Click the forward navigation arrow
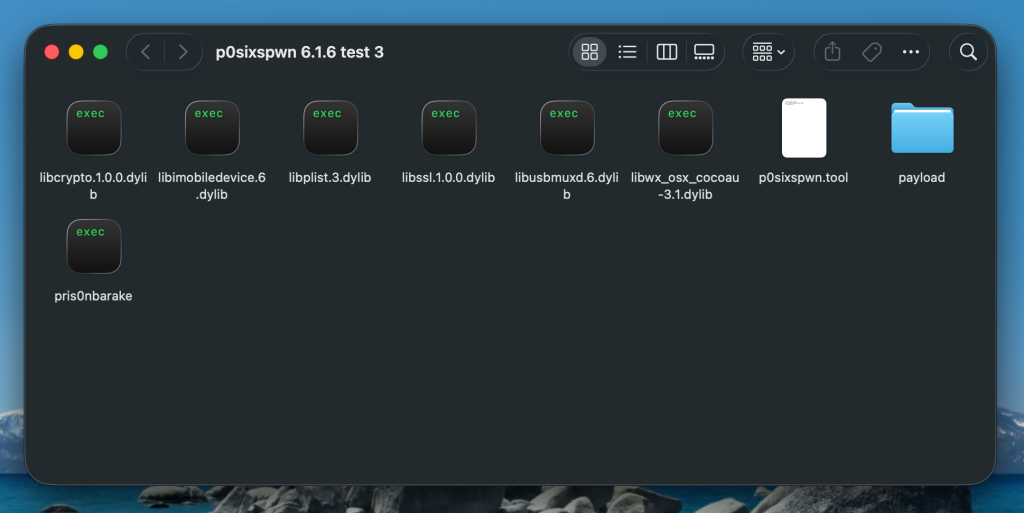The image size is (1024, 513). (182, 52)
